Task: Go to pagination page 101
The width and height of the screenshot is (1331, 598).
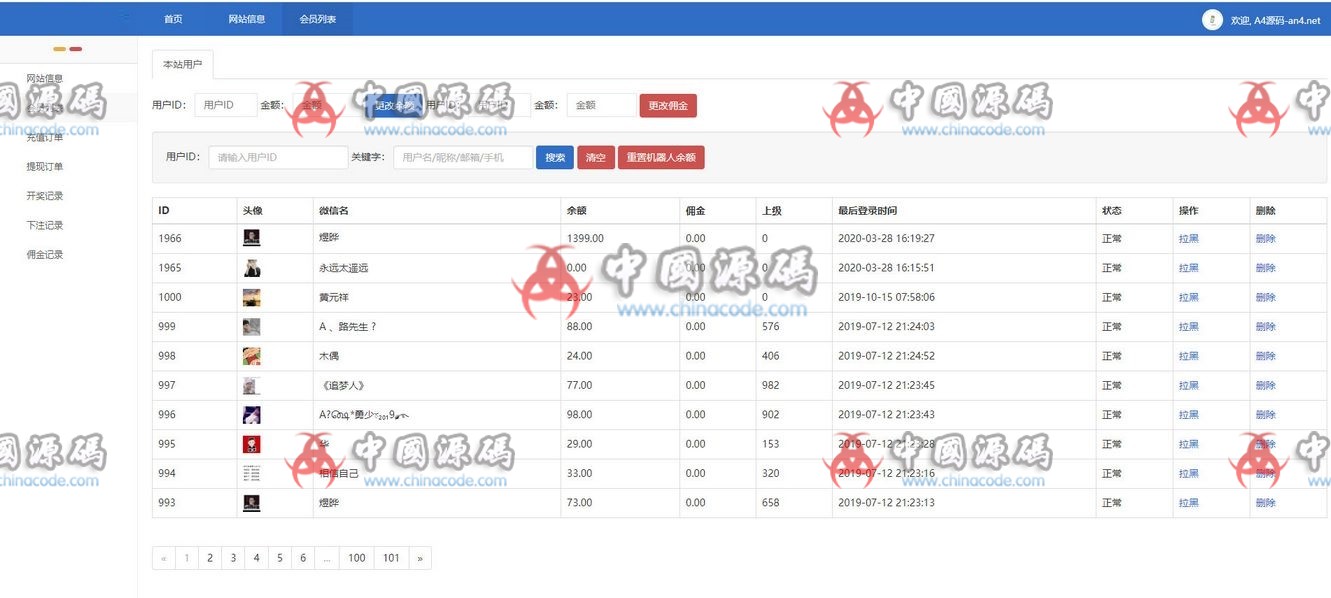Action: 391,558
